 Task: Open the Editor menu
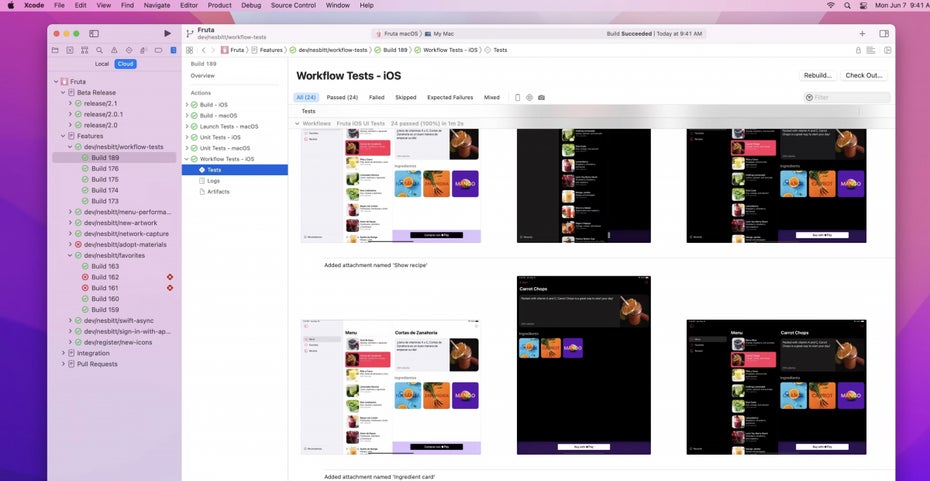coord(189,5)
